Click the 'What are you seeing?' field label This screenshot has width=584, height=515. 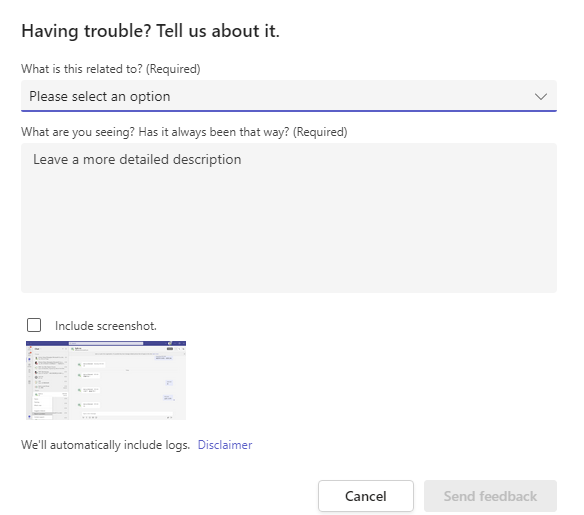184,132
